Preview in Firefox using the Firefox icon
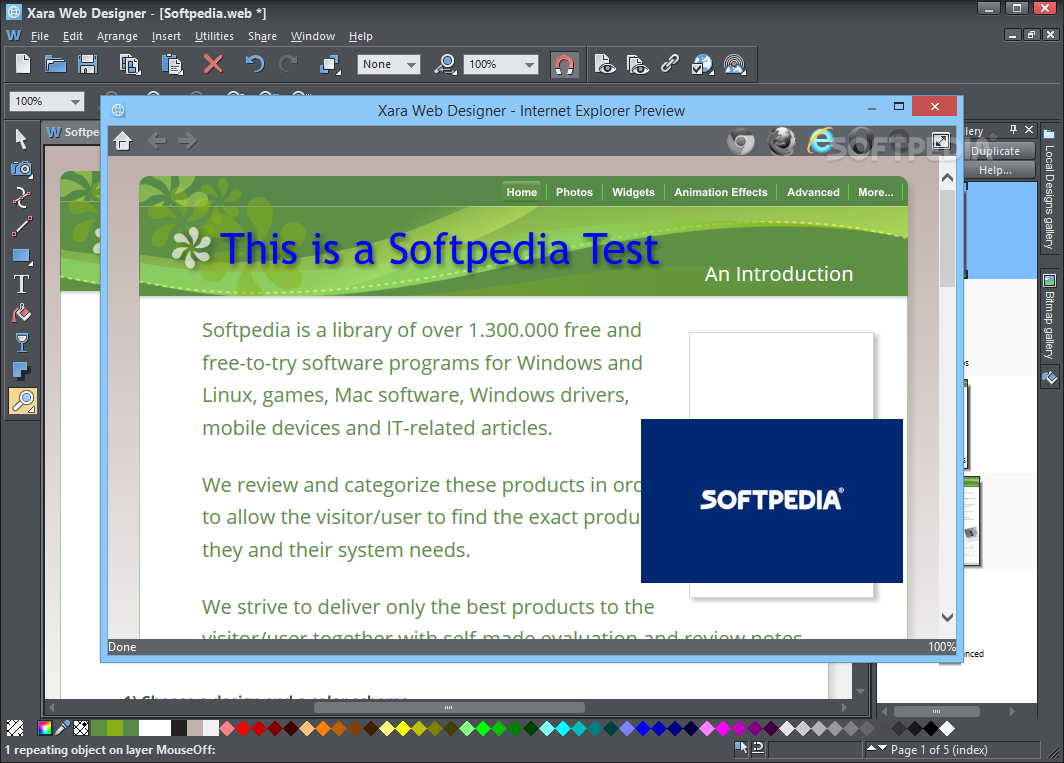The image size is (1064, 763). pos(781,141)
